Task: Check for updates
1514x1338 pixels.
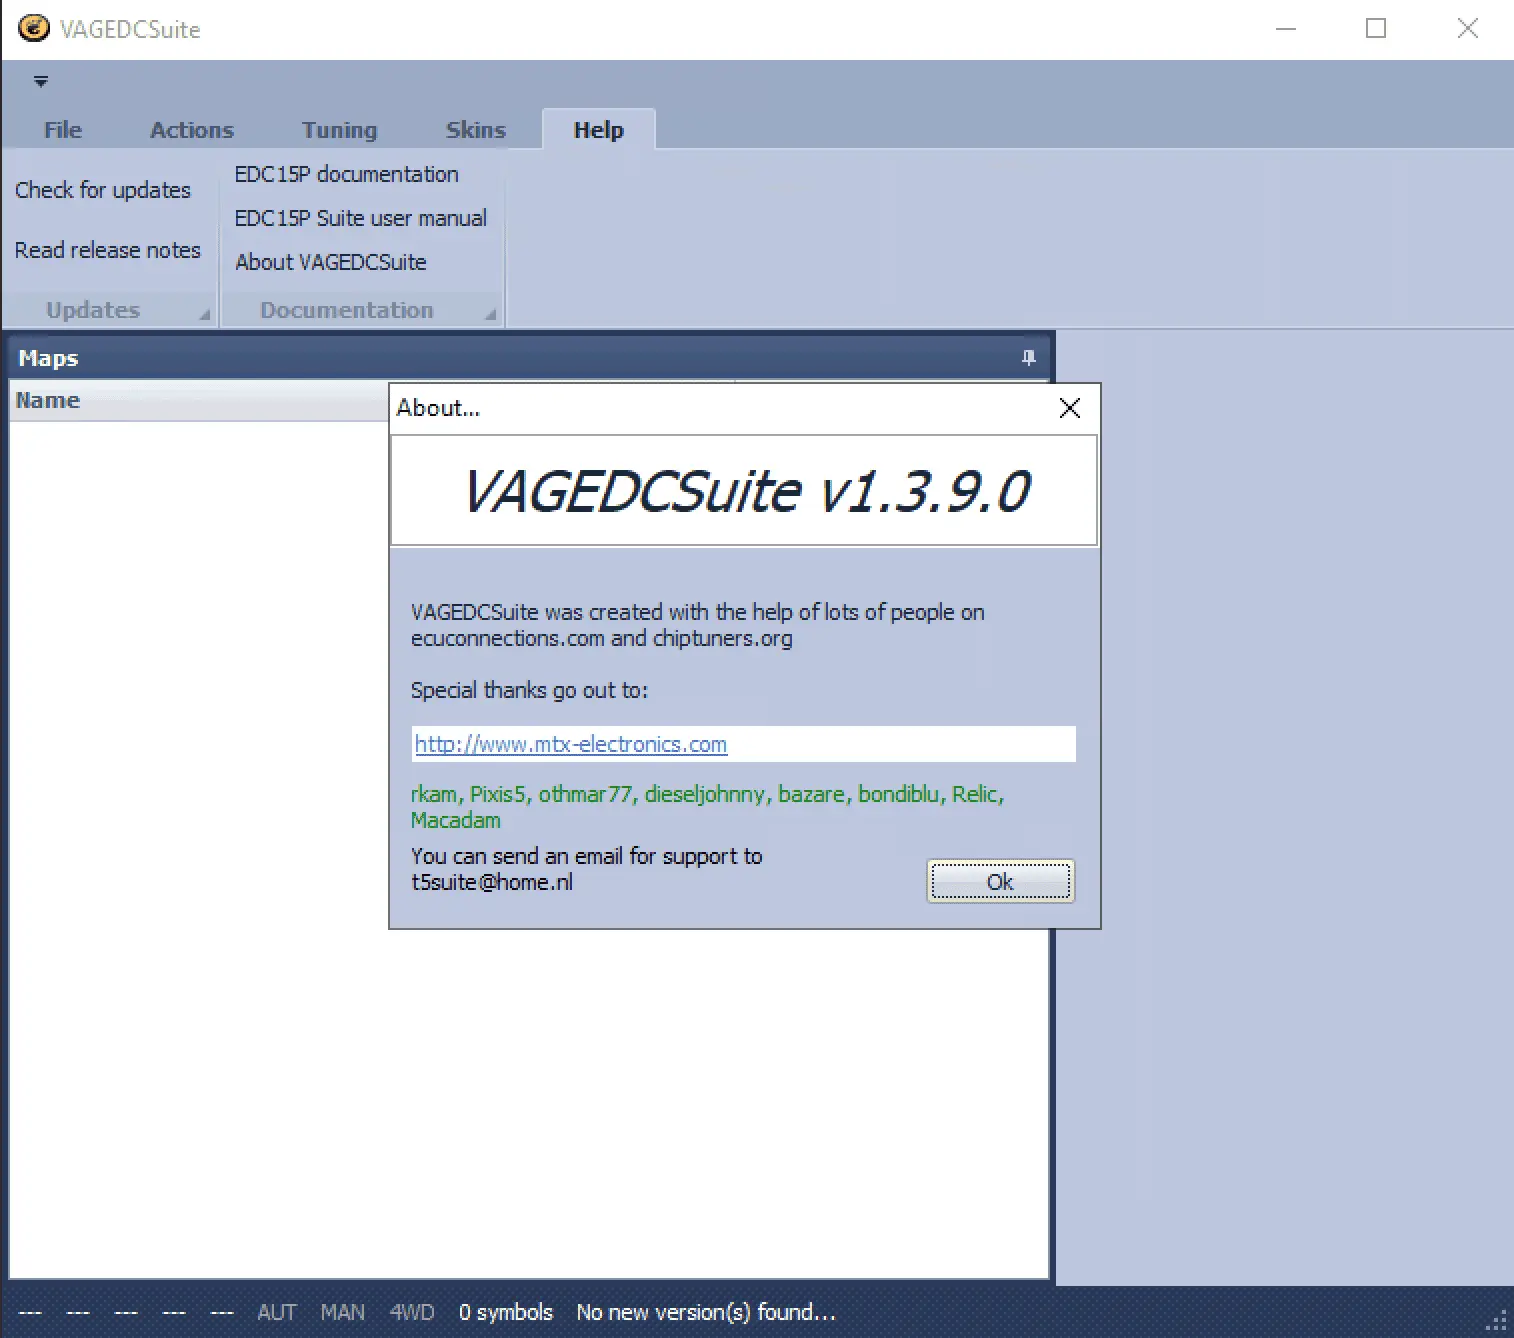Action: 103,190
